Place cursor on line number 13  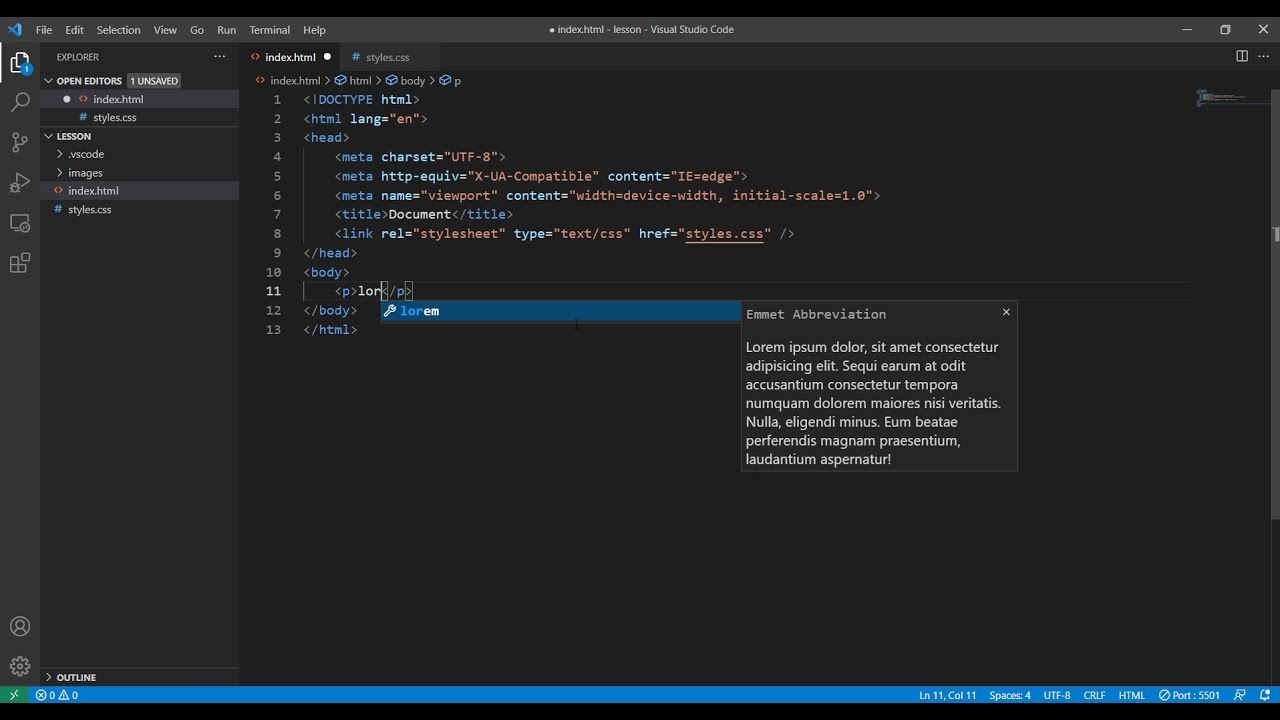tap(274, 330)
